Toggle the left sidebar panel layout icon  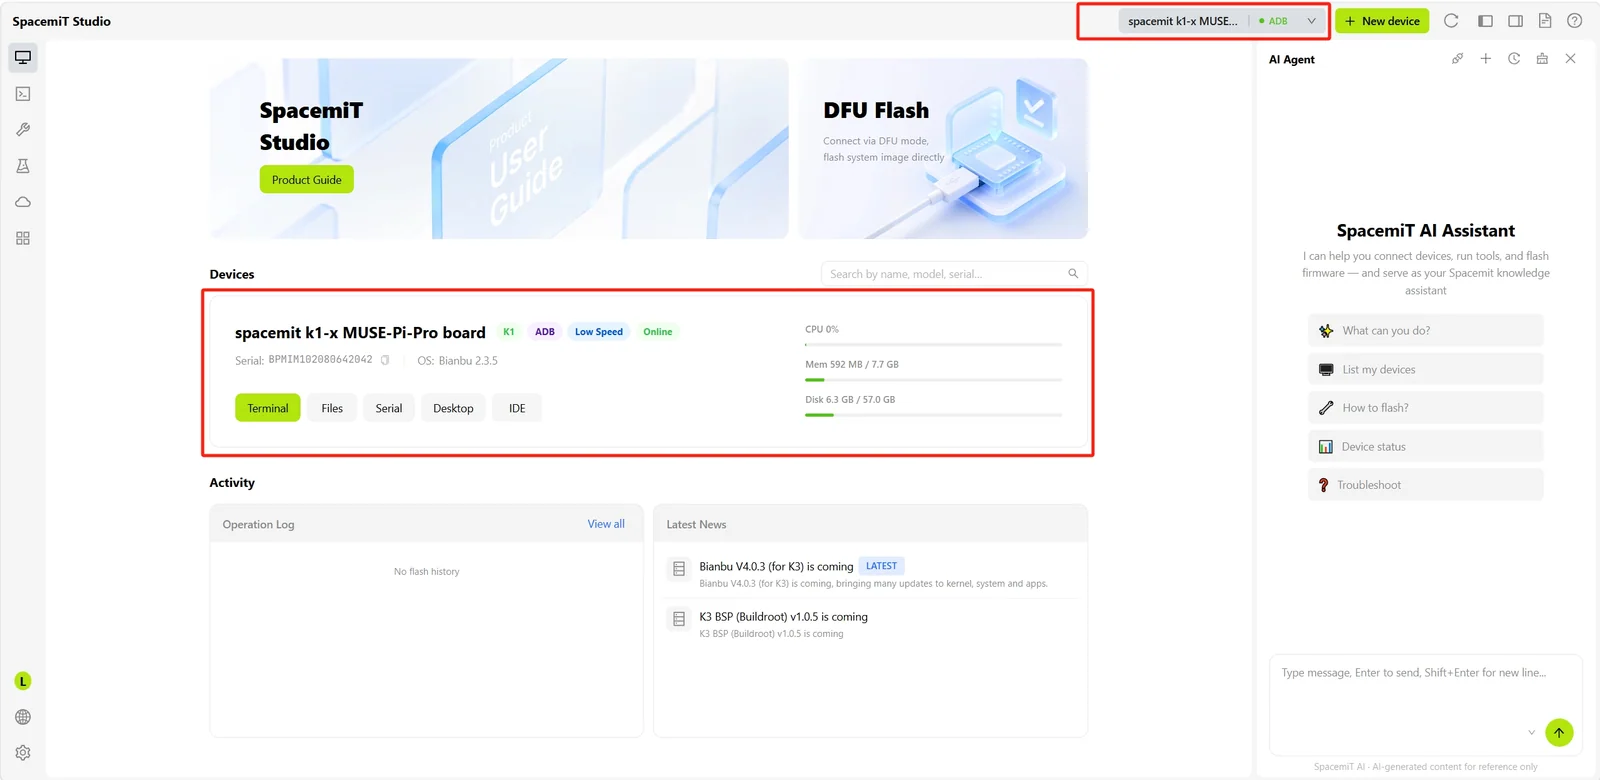click(x=1485, y=21)
